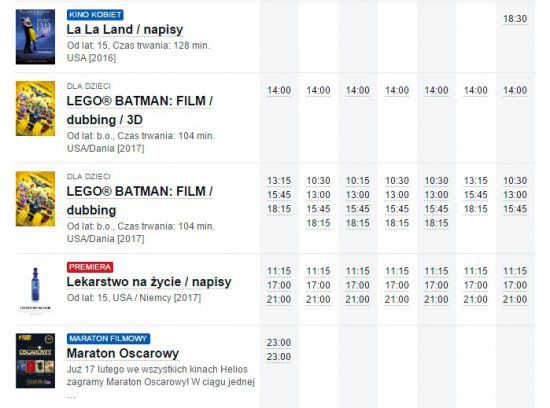Select first-column 11:15 Lekarstwo na życie showtime
This screenshot has height=408, width=550.
279,271
